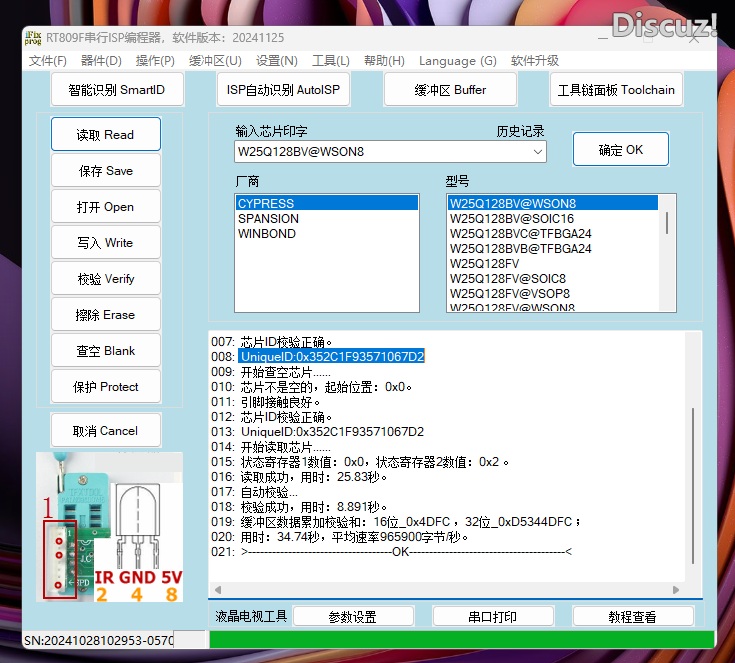Click the SN serial number status text
Screen dimensions: 735x663
[x=99, y=640]
